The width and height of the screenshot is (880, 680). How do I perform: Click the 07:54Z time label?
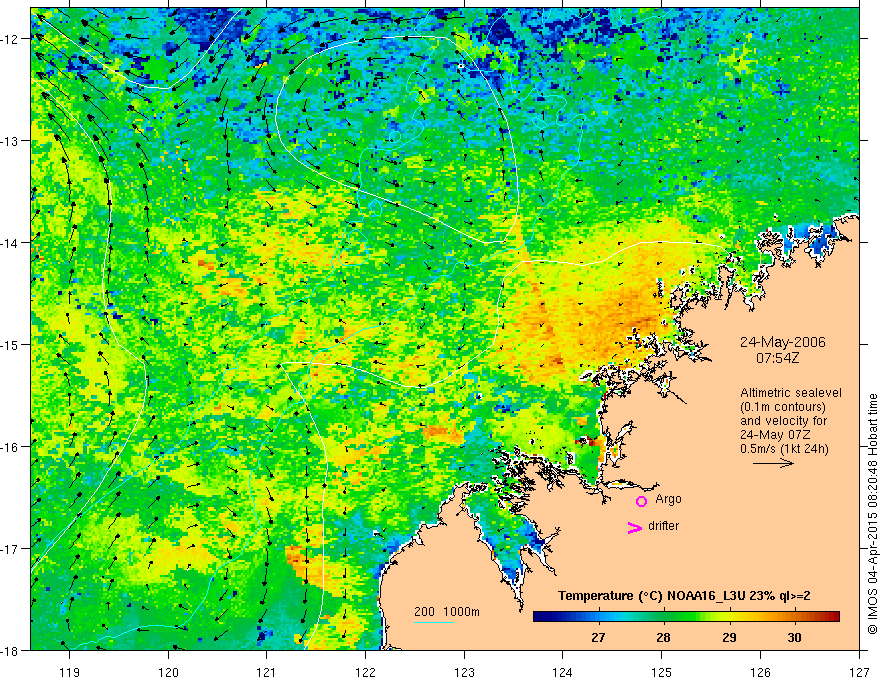point(777,358)
